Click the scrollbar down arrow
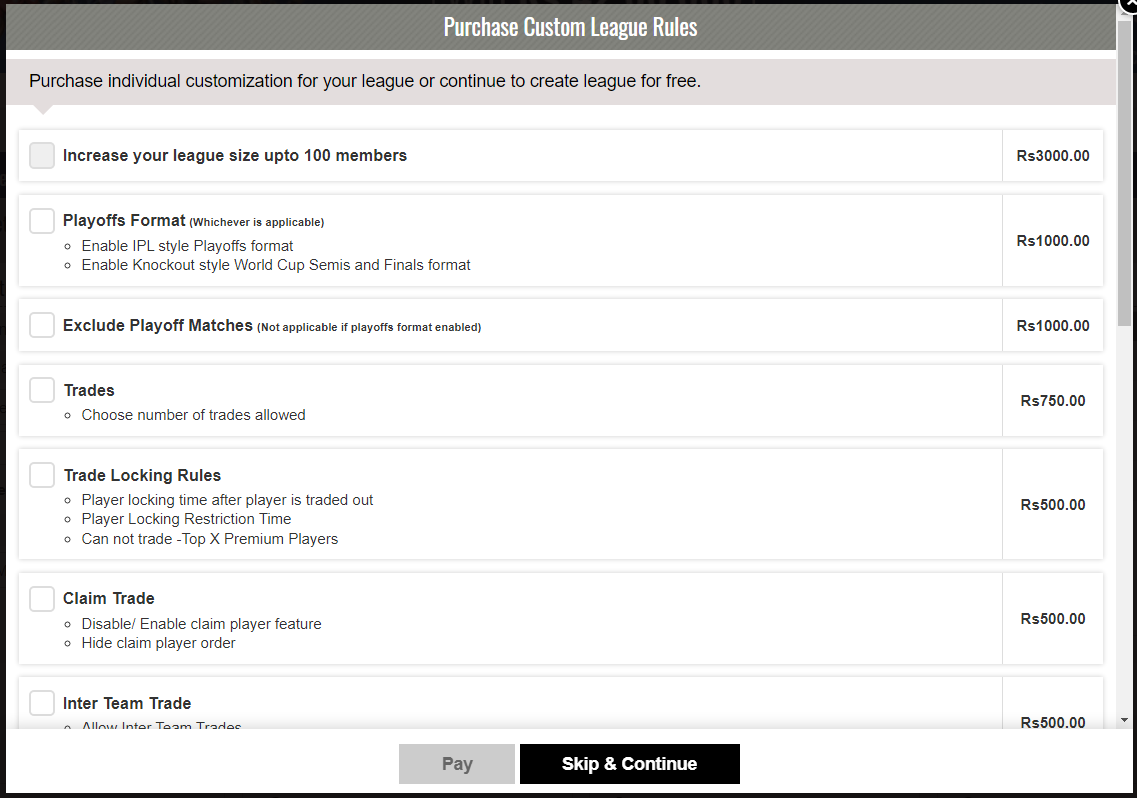The image size is (1137, 798). [1125, 720]
